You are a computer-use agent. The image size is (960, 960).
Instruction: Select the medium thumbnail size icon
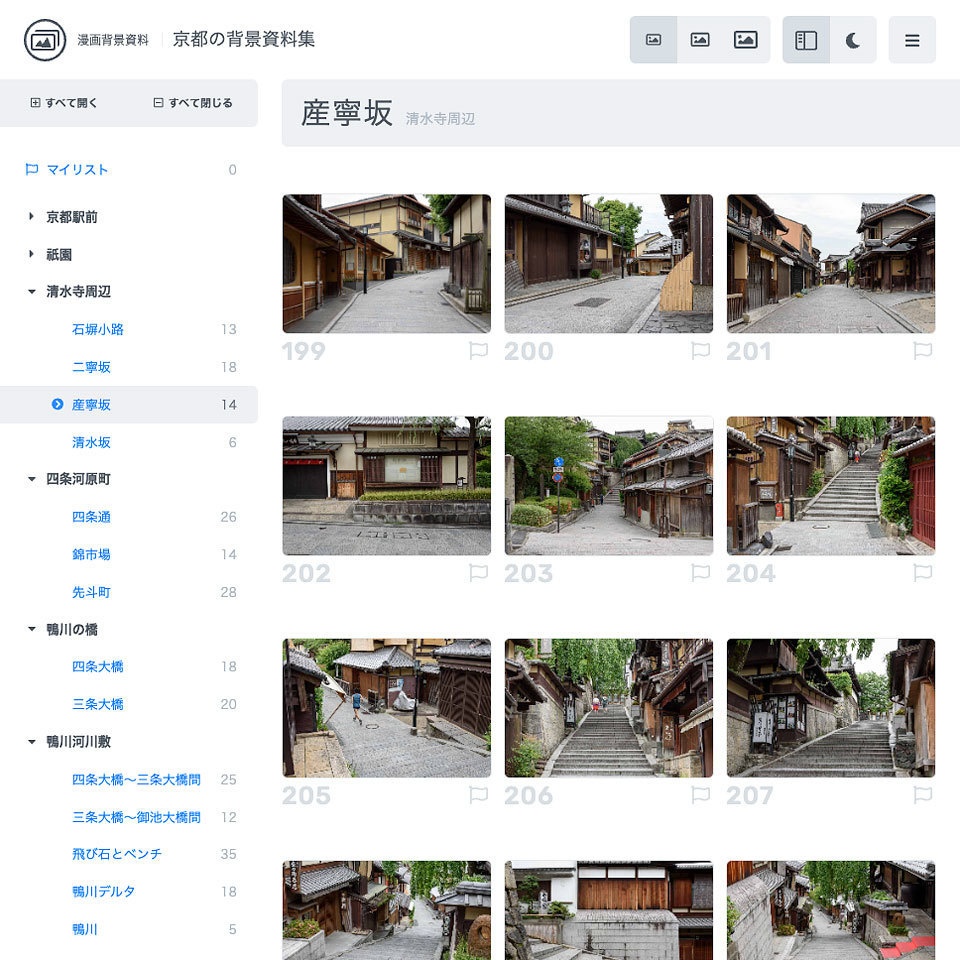[700, 39]
